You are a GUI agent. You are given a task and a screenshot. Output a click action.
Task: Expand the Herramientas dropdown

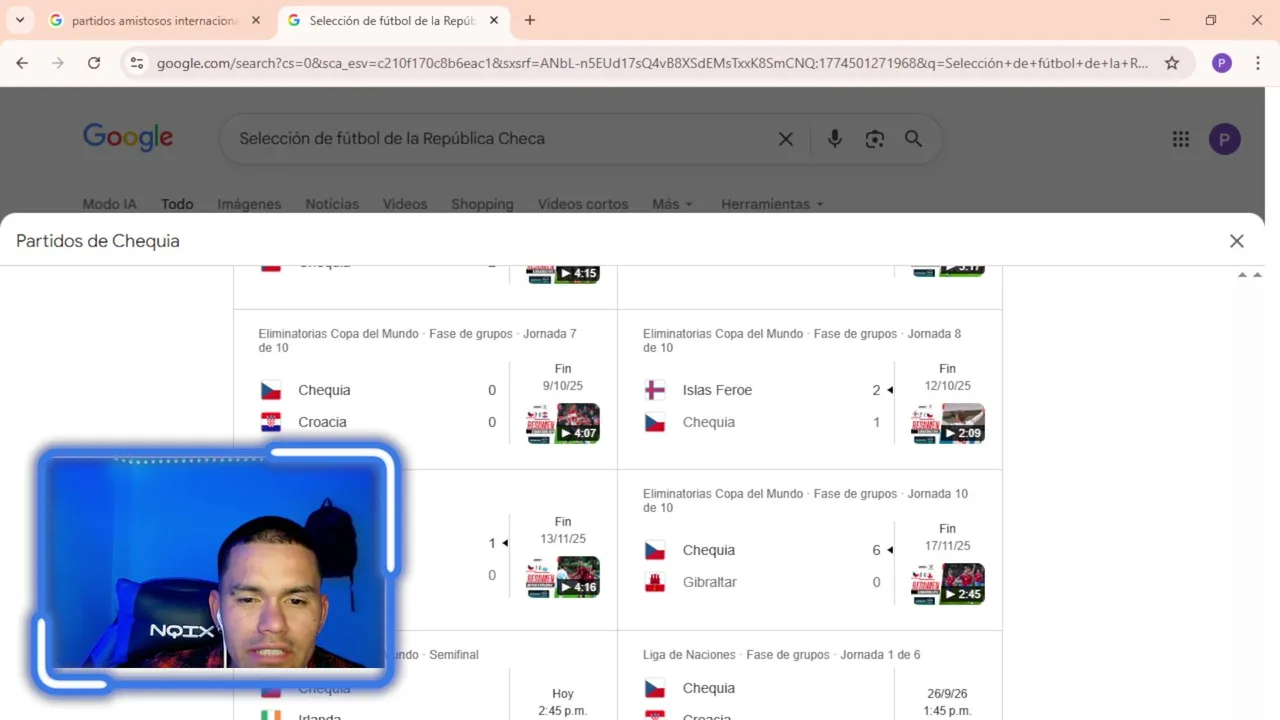(x=772, y=204)
